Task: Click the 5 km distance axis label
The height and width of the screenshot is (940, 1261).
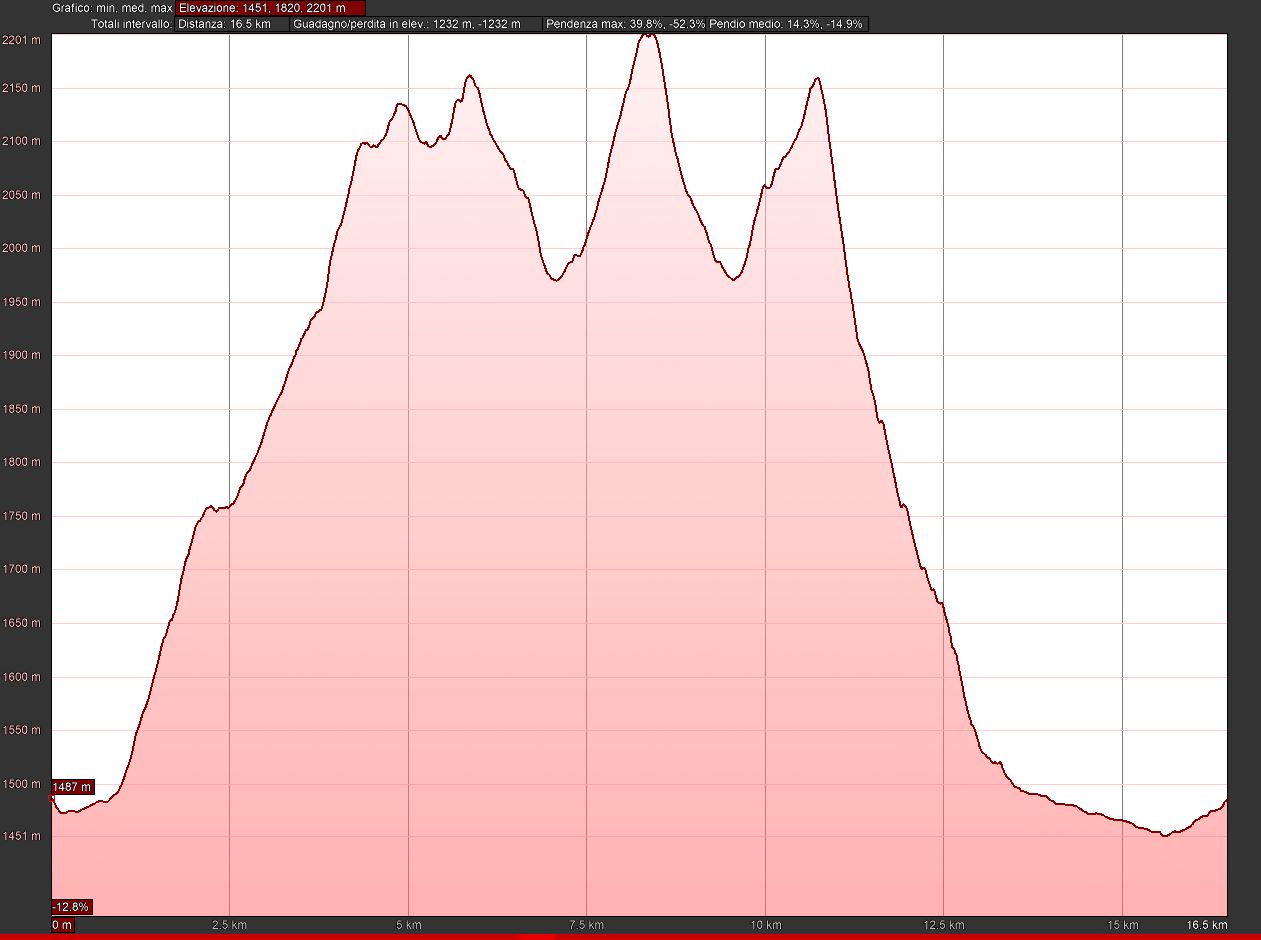Action: pyautogui.click(x=408, y=925)
